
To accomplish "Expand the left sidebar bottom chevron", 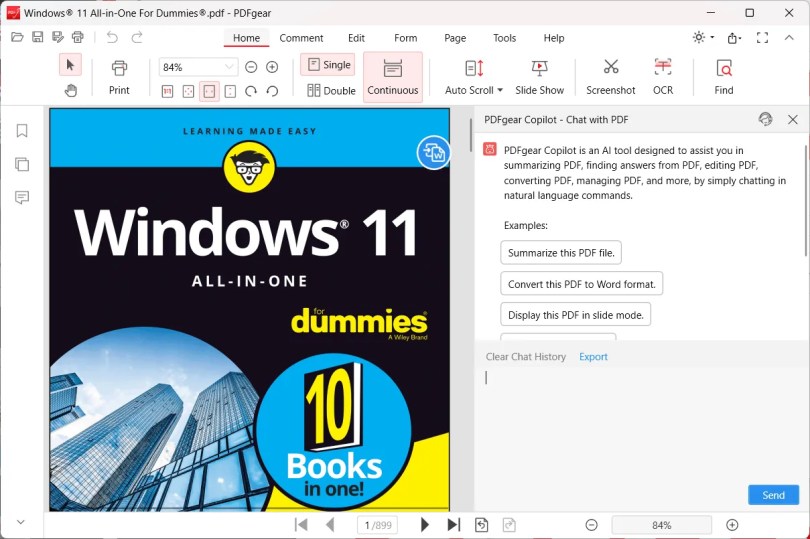I will 21,522.
